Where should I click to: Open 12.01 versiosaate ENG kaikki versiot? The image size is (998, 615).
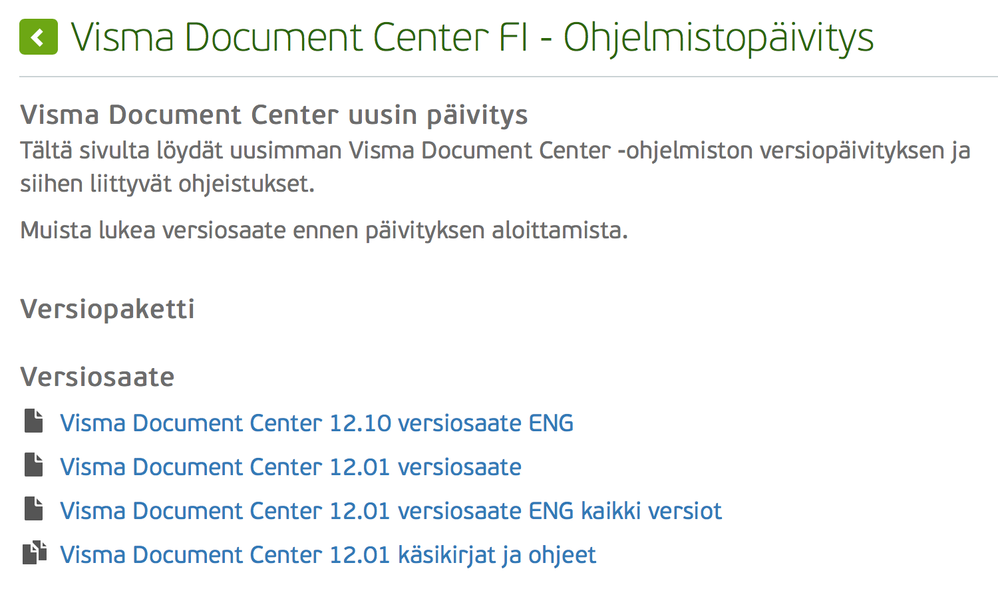(x=392, y=511)
